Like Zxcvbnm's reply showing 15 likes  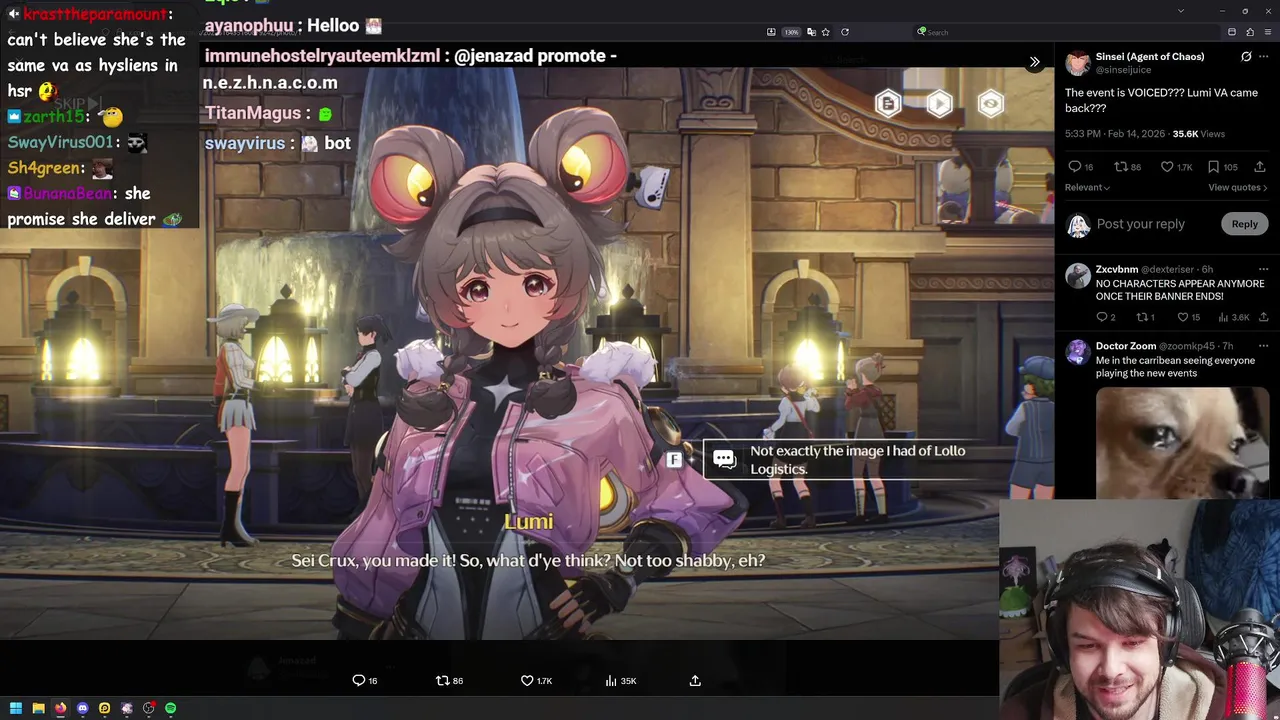pyautogui.click(x=1188, y=317)
